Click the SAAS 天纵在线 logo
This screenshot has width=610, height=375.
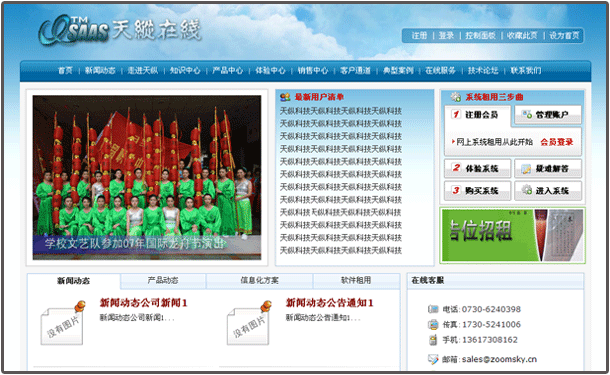(x=120, y=30)
